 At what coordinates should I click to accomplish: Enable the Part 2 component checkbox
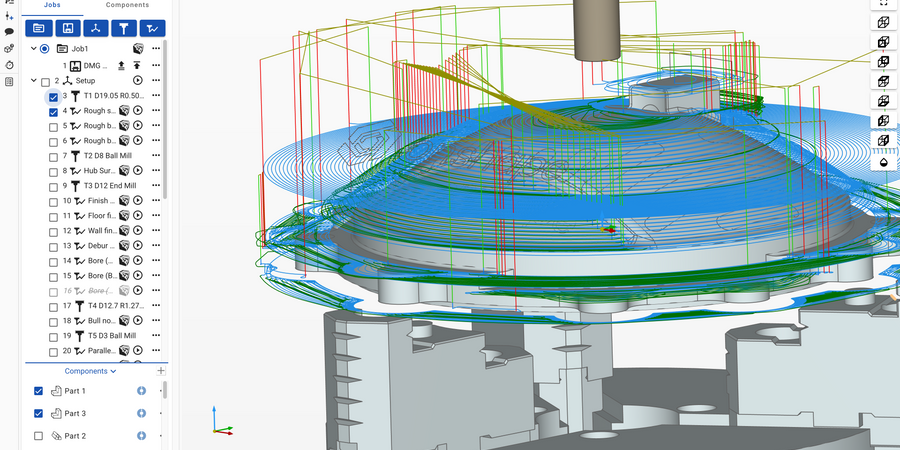pyautogui.click(x=39, y=436)
